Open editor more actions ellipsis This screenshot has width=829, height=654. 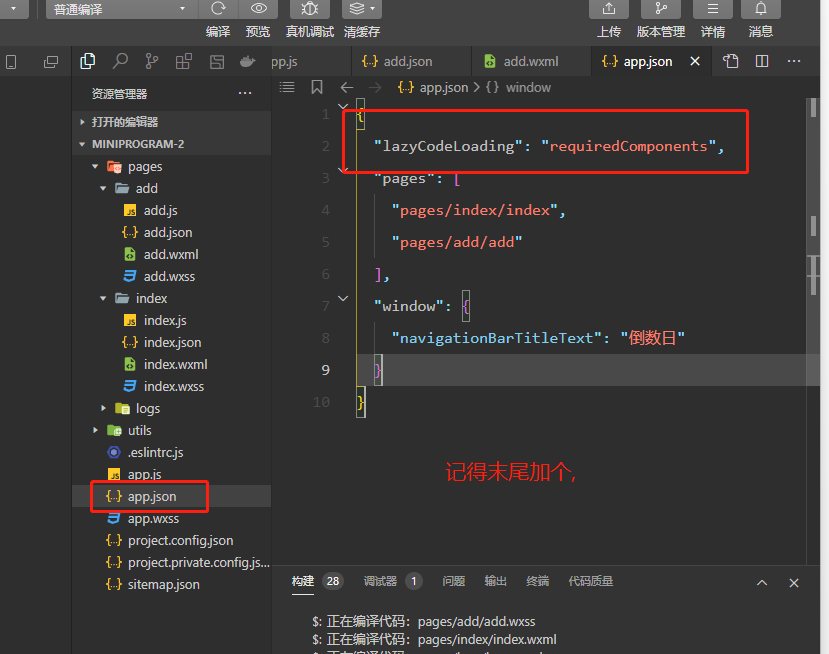794,61
